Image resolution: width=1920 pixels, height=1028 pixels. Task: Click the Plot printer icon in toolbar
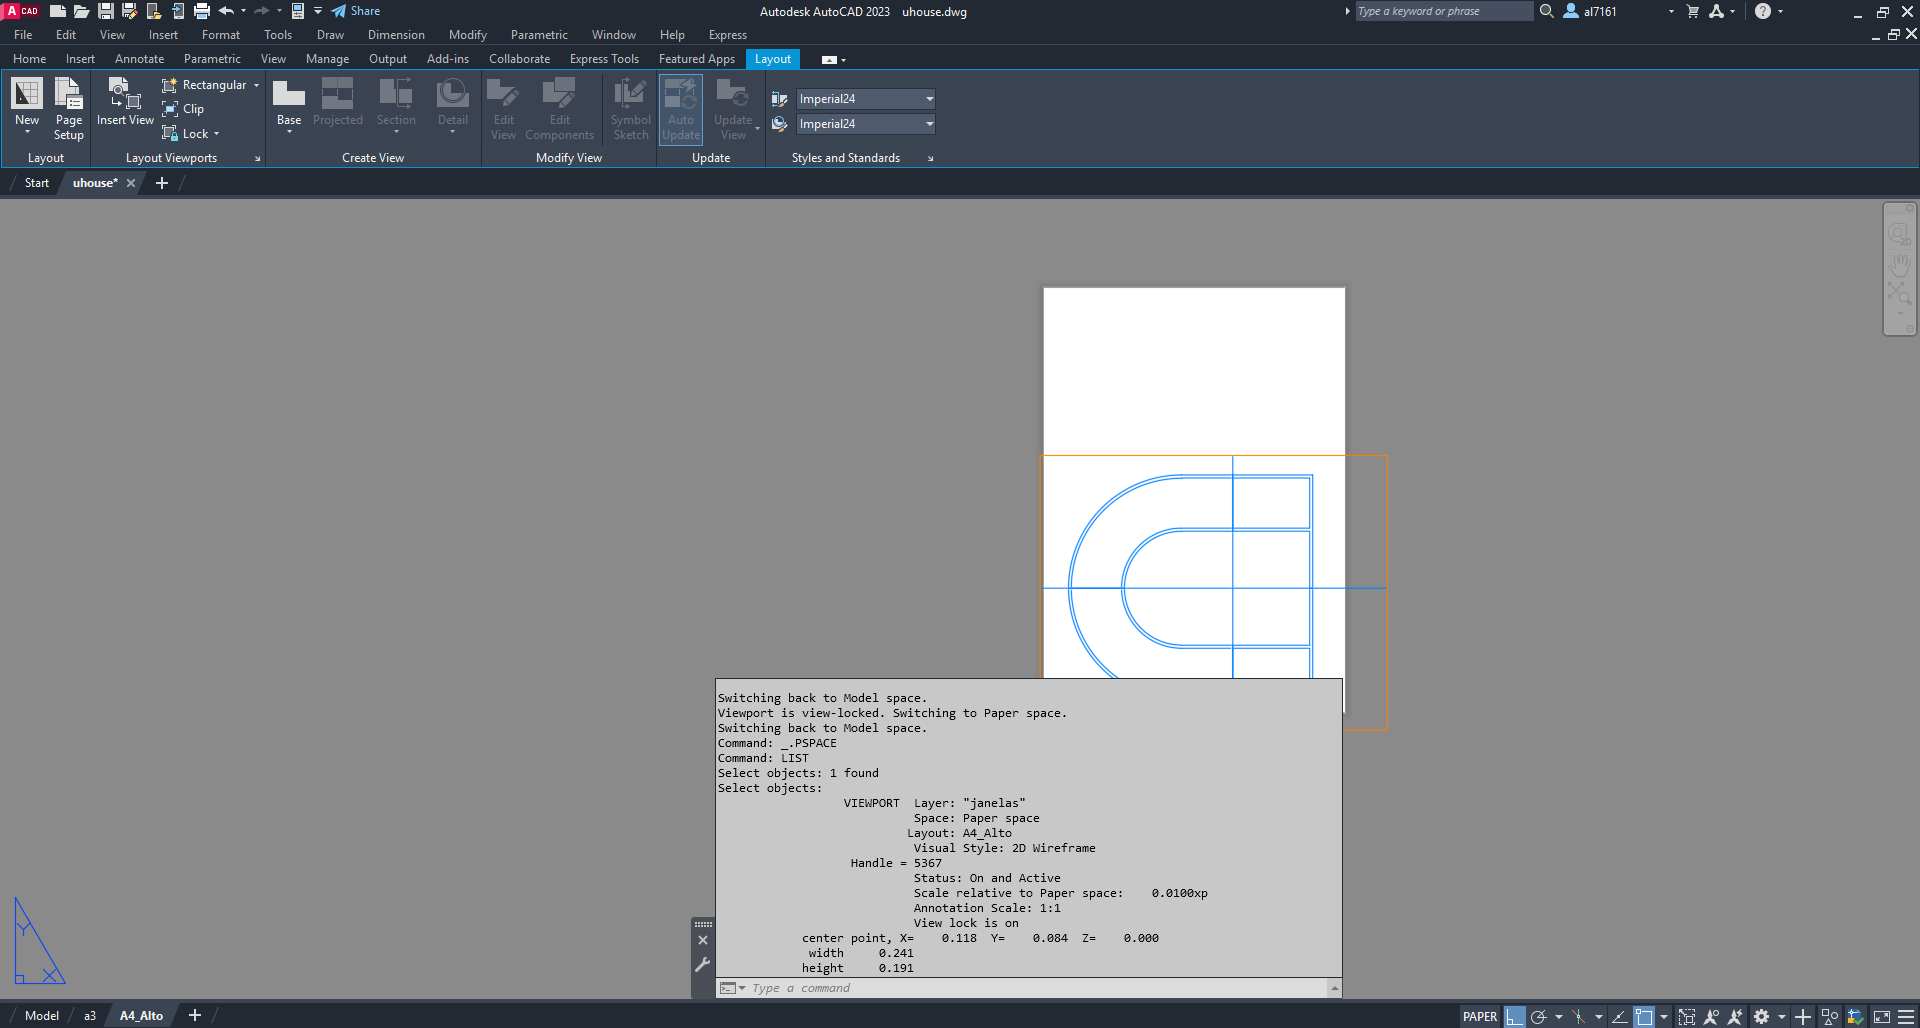(x=202, y=11)
